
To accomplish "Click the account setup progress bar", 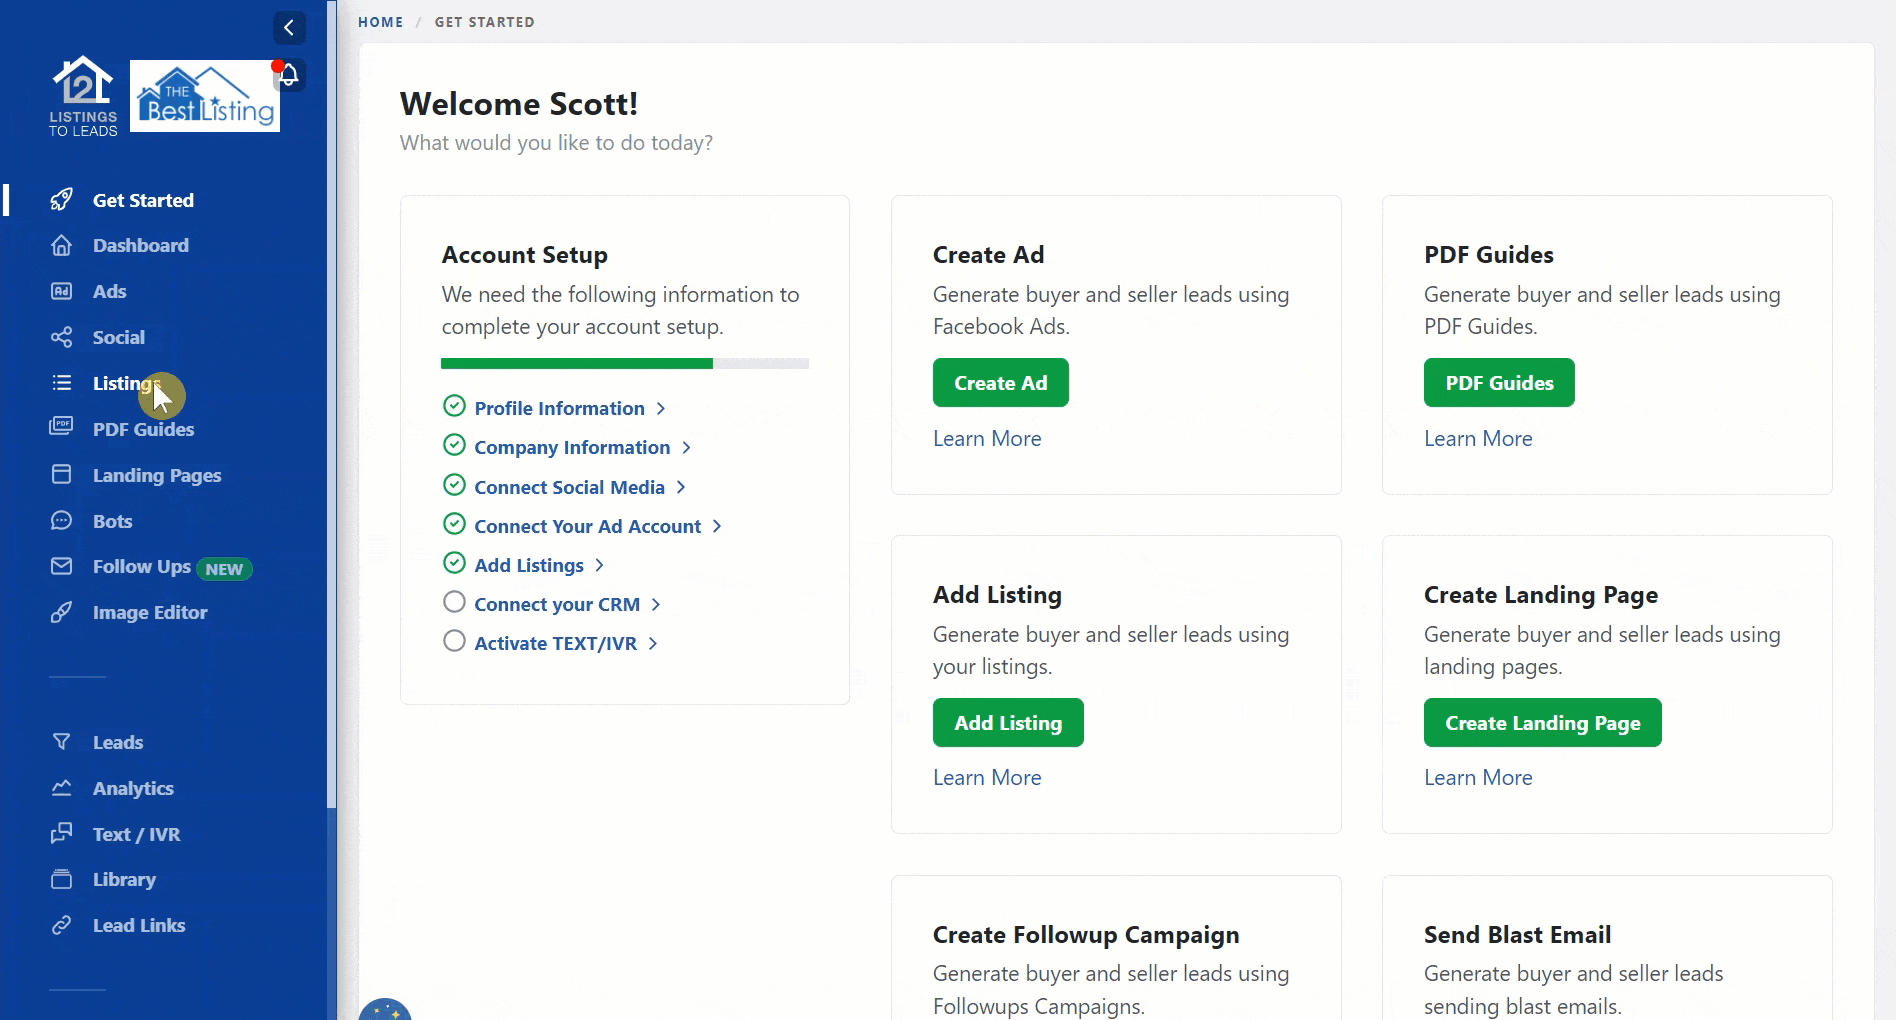I will coord(624,364).
